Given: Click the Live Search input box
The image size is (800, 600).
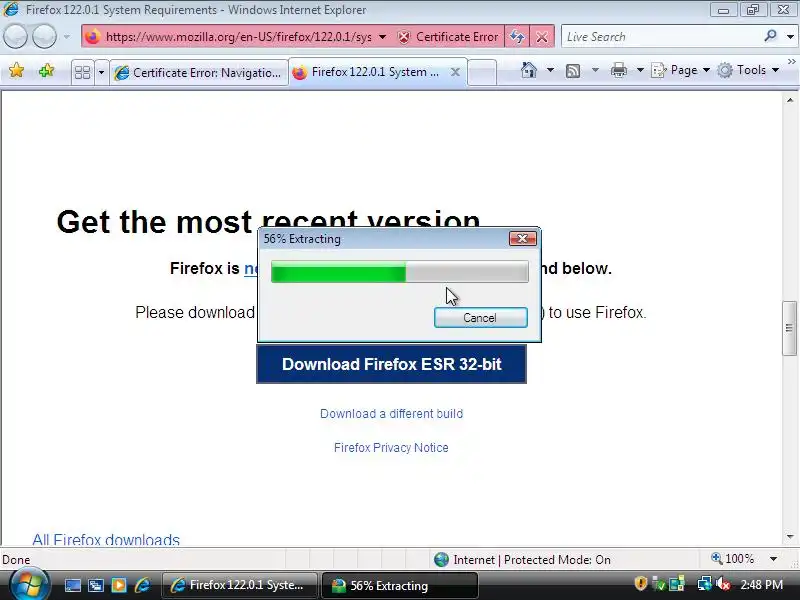Looking at the screenshot, I should (x=661, y=37).
